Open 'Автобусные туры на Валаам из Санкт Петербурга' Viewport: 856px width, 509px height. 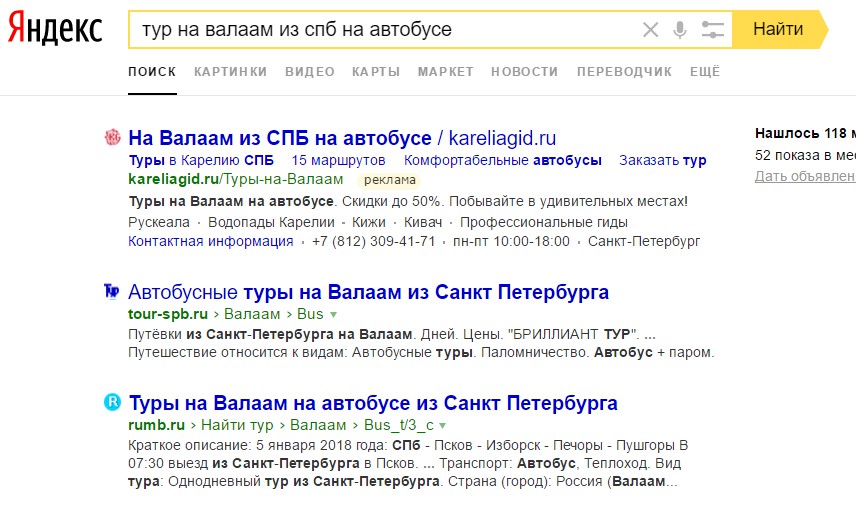(x=368, y=292)
